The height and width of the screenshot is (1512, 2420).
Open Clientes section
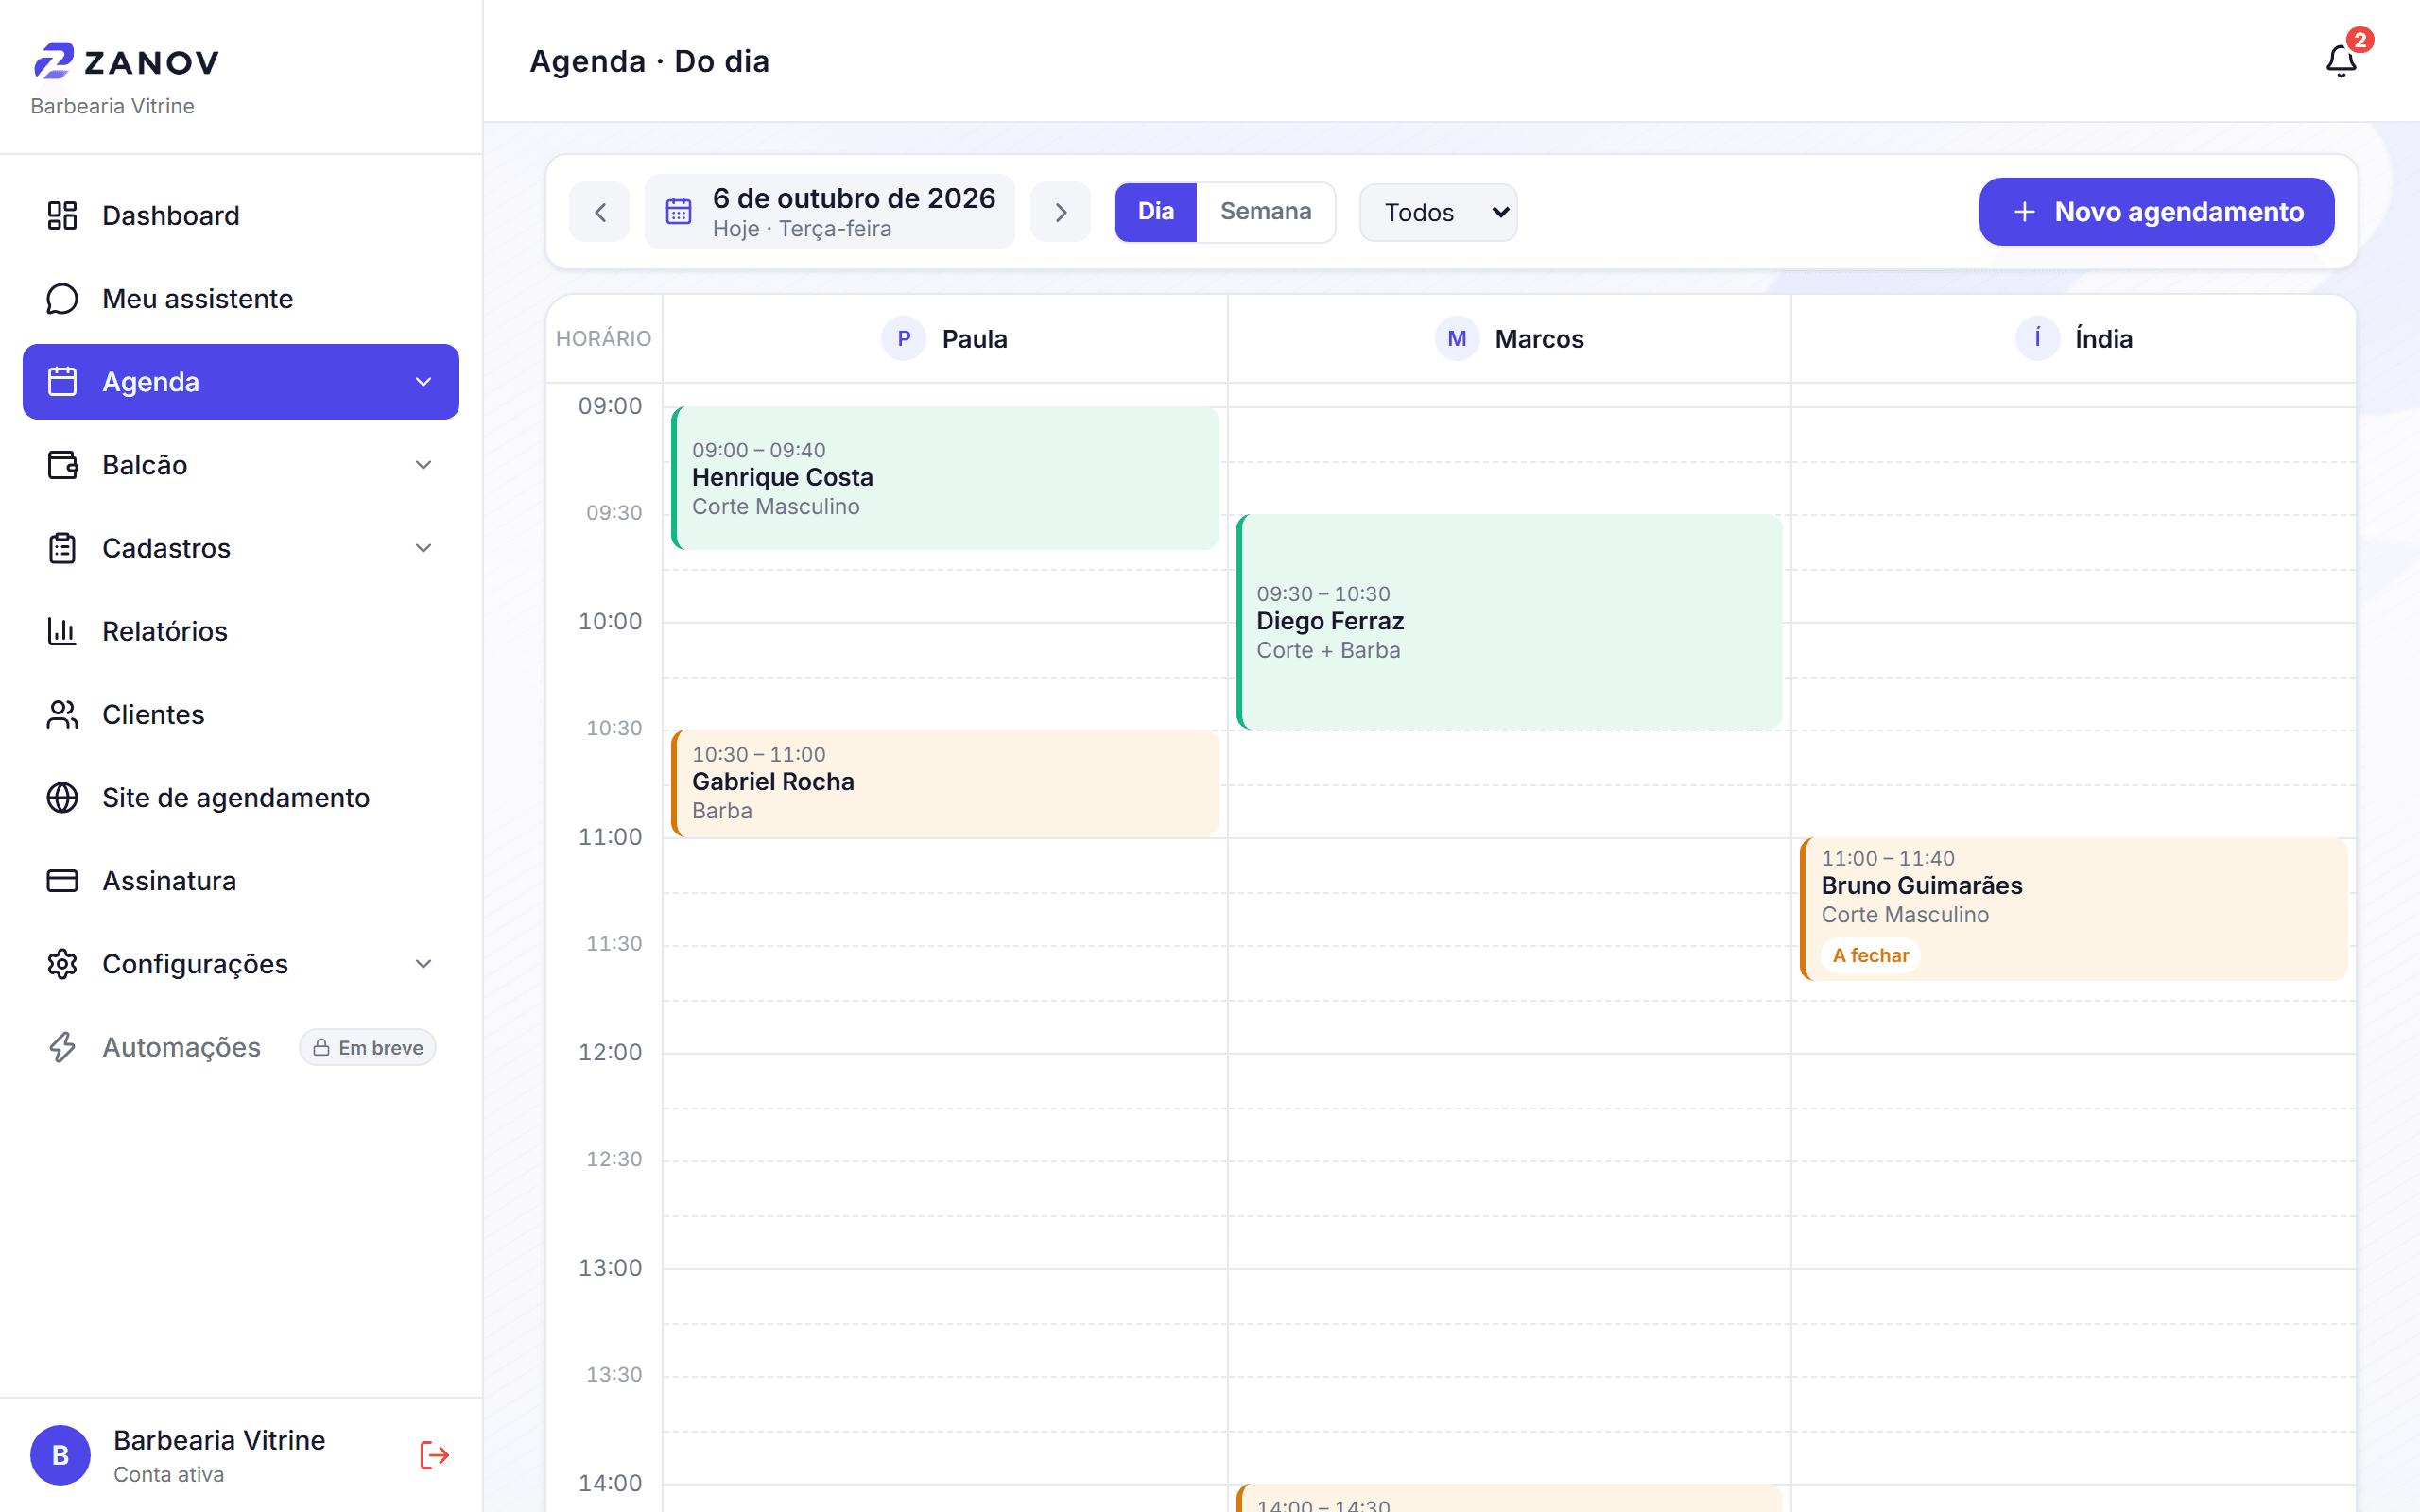[x=241, y=714]
